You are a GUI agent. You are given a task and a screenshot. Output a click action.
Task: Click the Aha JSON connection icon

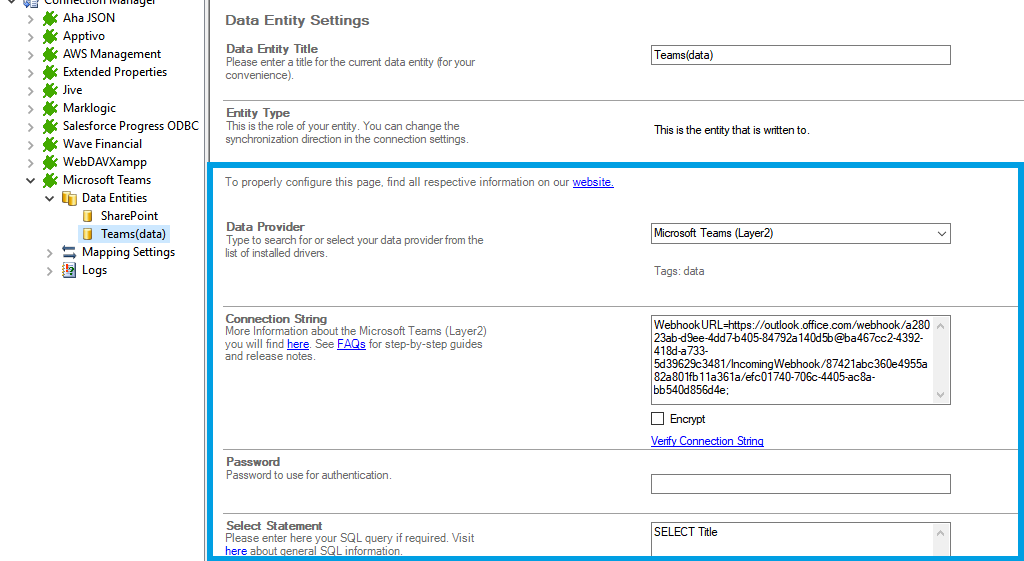(50, 18)
